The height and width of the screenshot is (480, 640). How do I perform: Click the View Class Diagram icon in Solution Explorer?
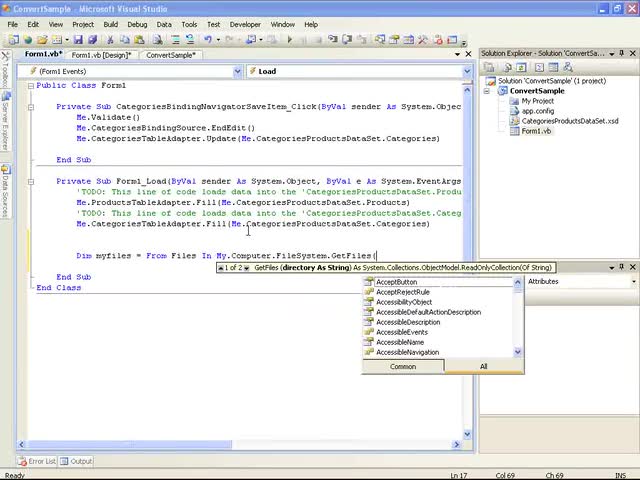(568, 67)
